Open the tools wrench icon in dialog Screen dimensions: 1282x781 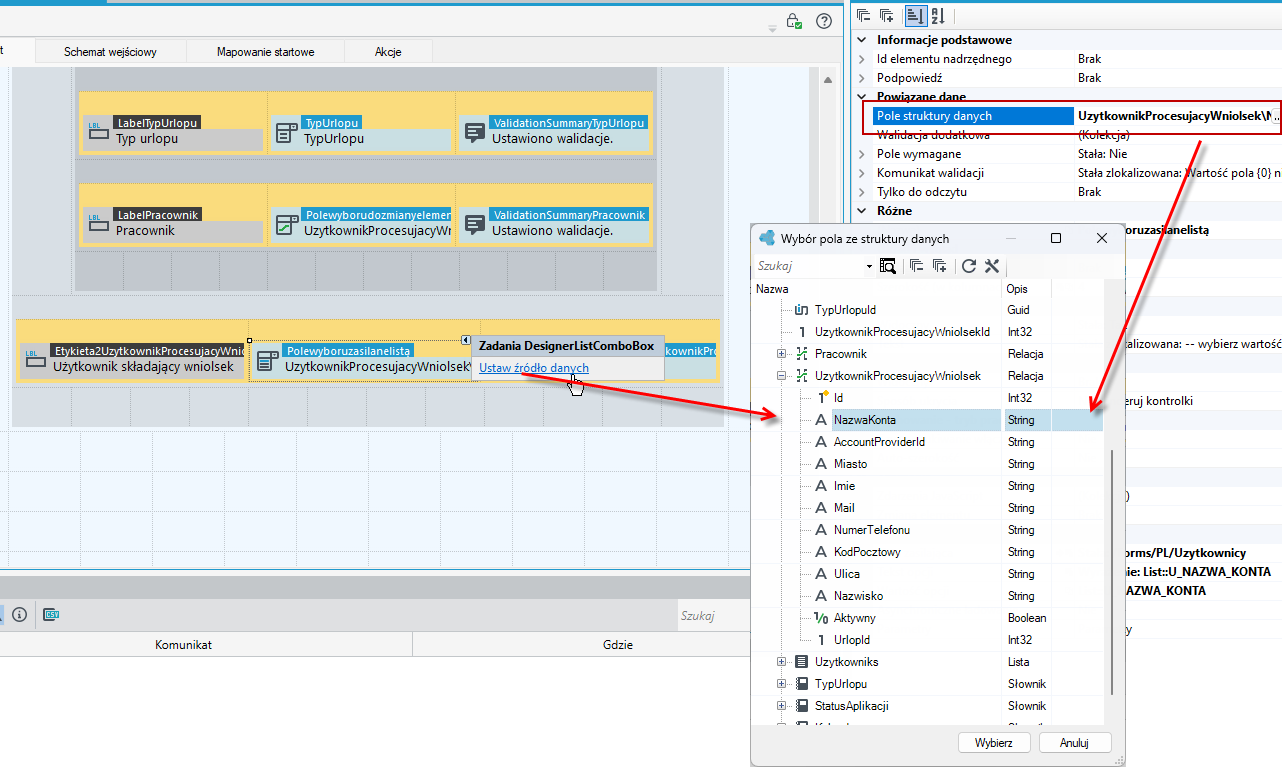point(992,266)
